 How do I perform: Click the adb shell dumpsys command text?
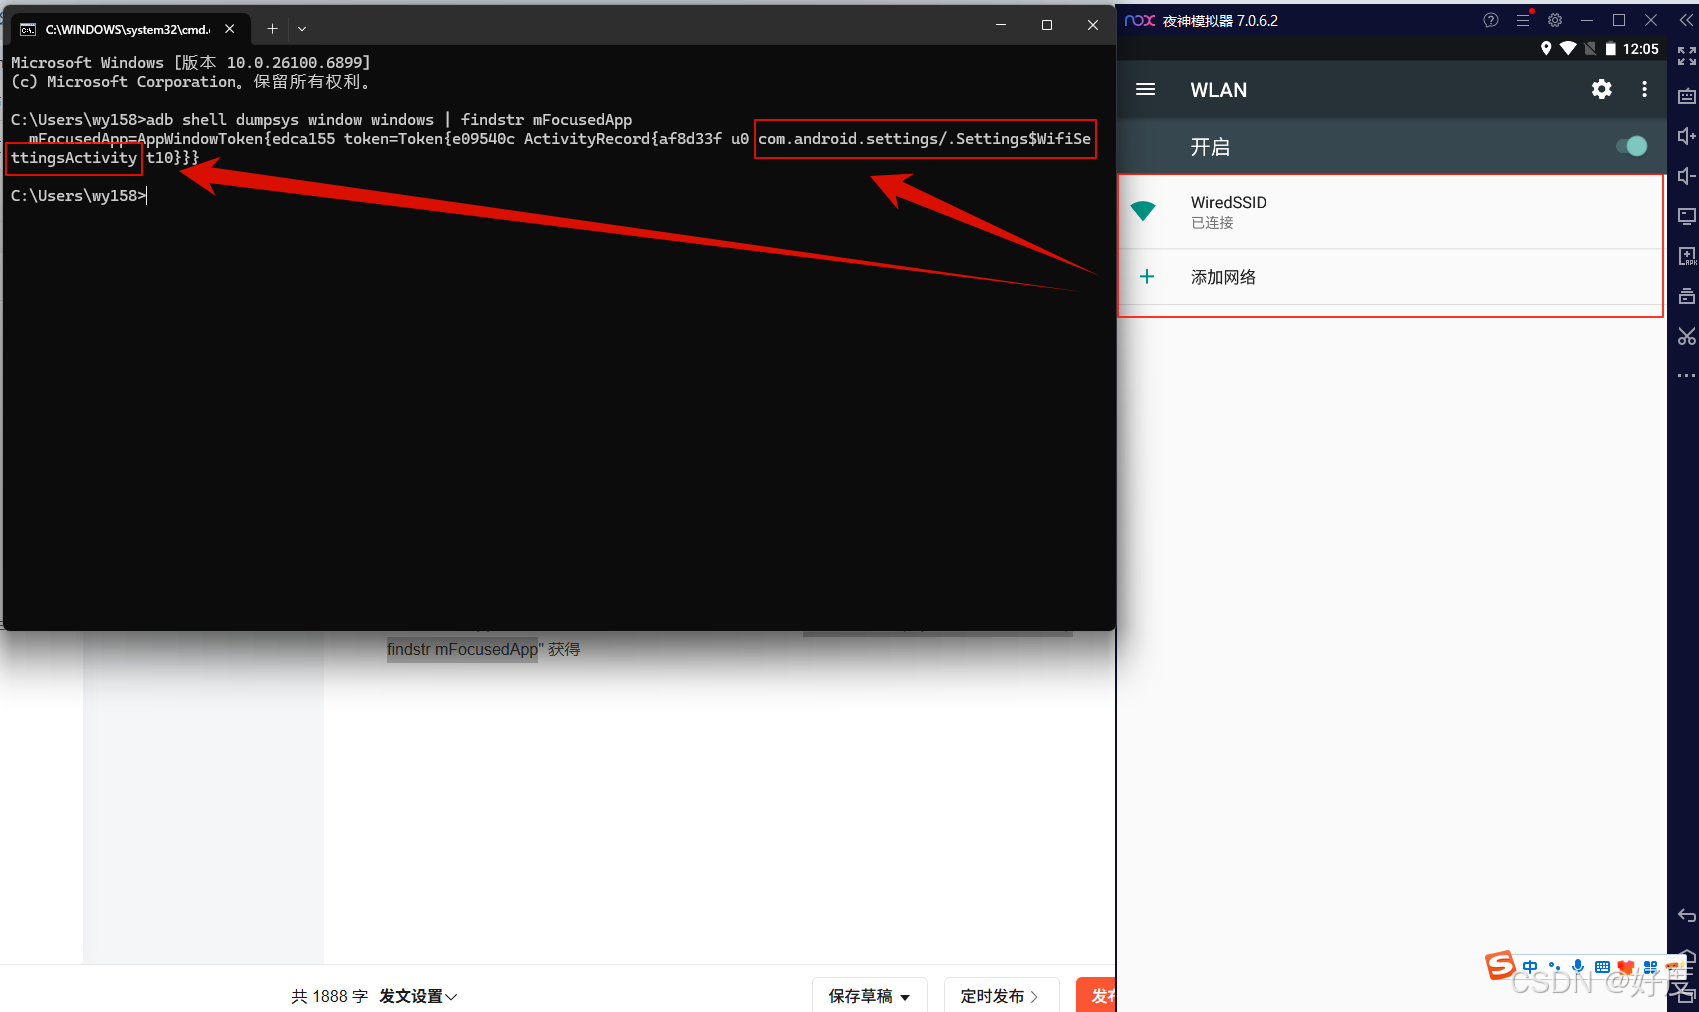point(389,120)
